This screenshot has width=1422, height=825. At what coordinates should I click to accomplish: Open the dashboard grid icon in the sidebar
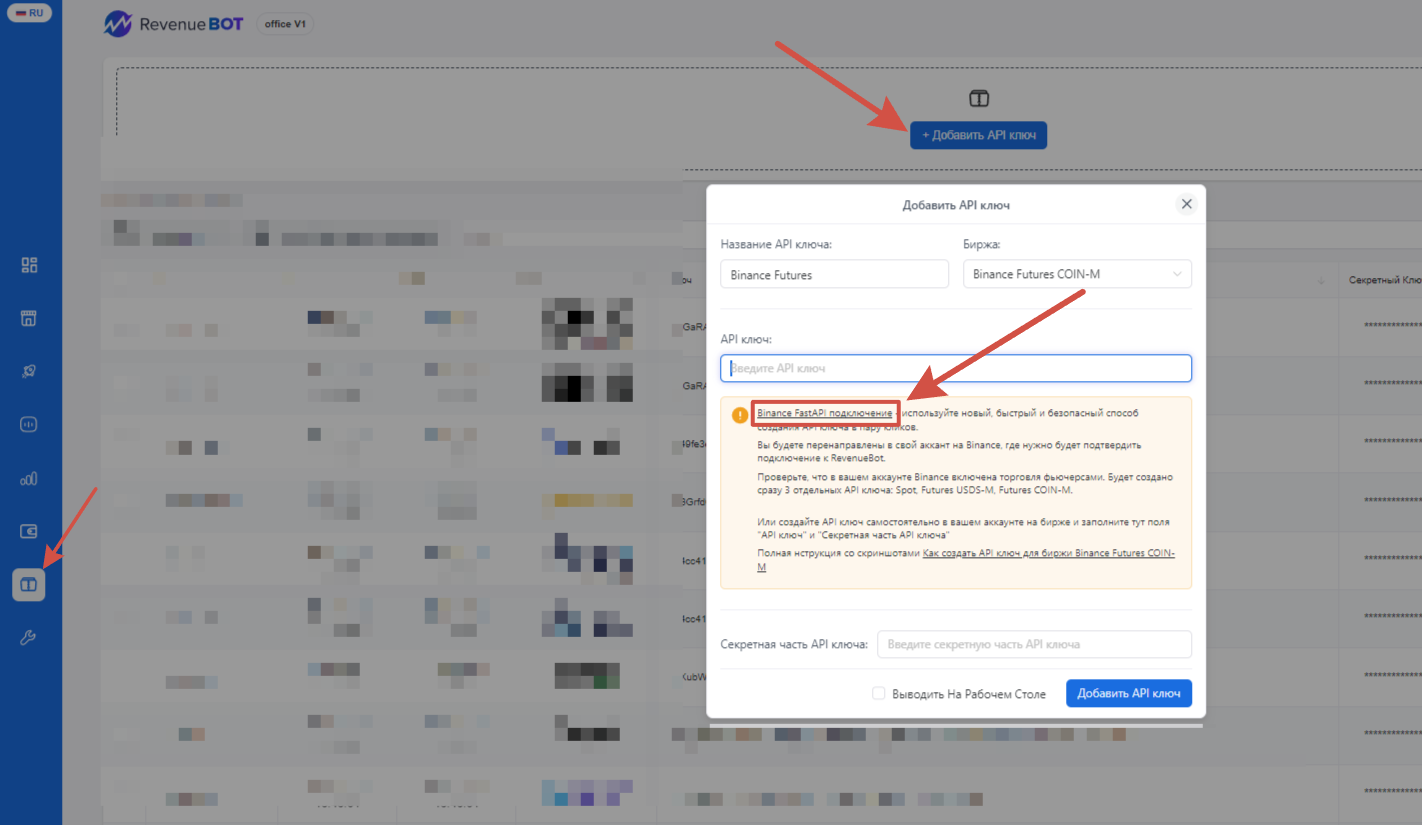coord(29,265)
